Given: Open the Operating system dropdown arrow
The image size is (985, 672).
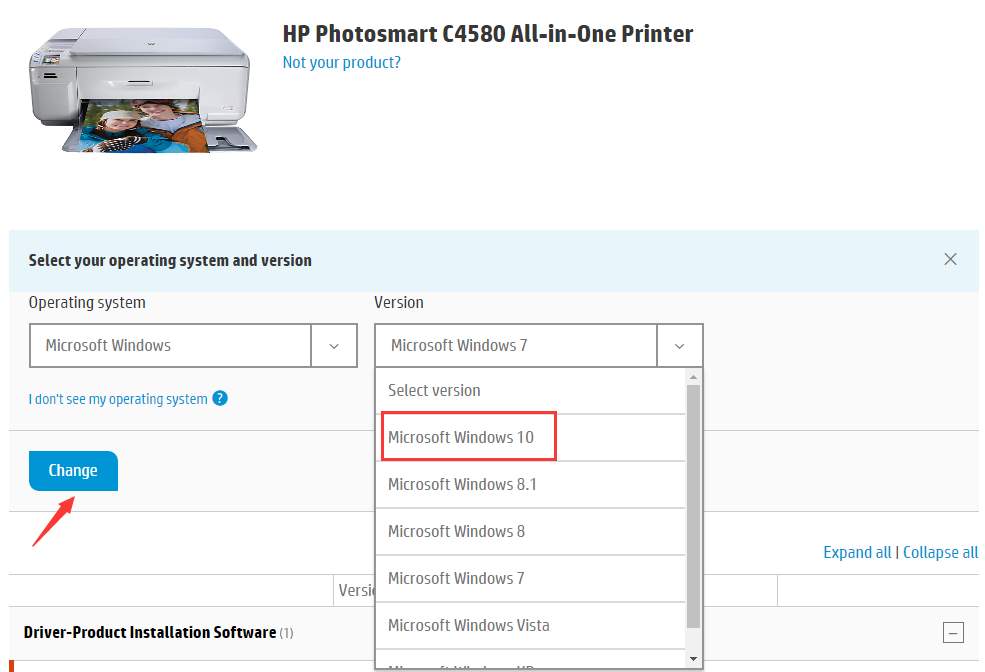Looking at the screenshot, I should [334, 345].
